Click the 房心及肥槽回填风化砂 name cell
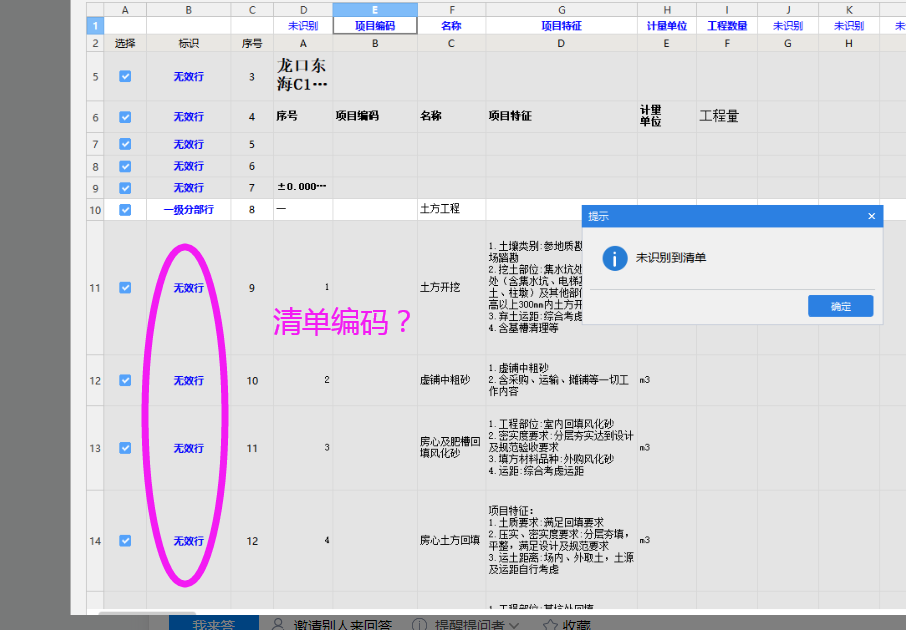This screenshot has width=906, height=630. 451,448
